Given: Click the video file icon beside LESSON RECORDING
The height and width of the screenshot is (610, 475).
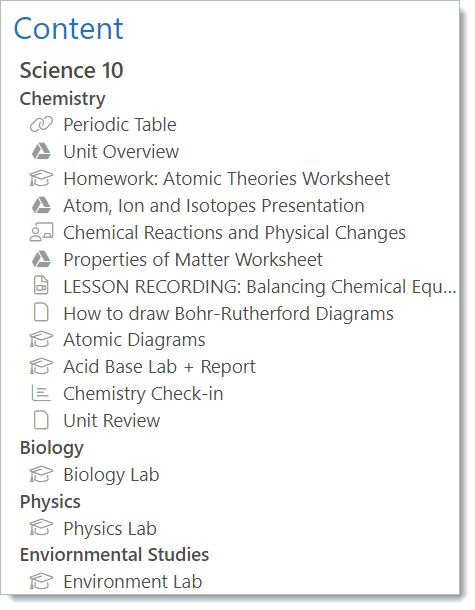Looking at the screenshot, I should coord(41,285).
